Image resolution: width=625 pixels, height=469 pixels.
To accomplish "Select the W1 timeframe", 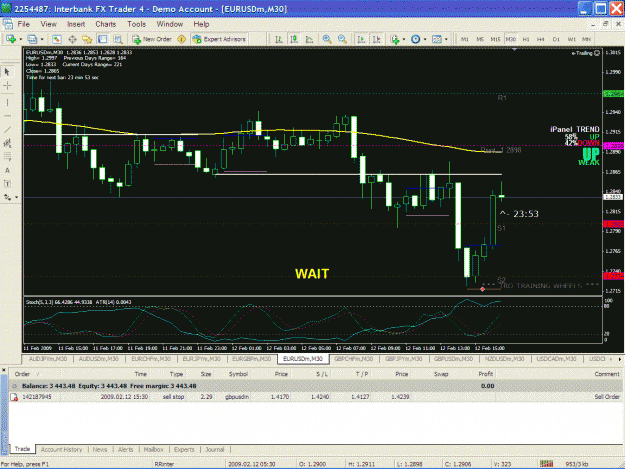I will [572, 39].
